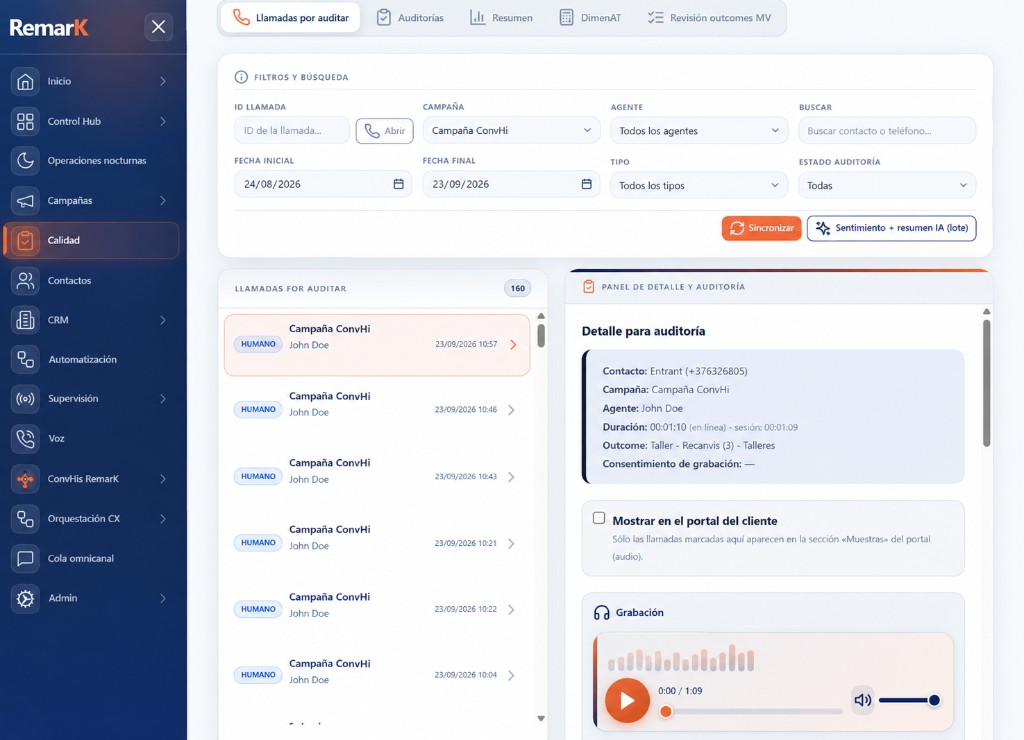Open the Campaña ConvHi dropdown

pyautogui.click(x=511, y=131)
